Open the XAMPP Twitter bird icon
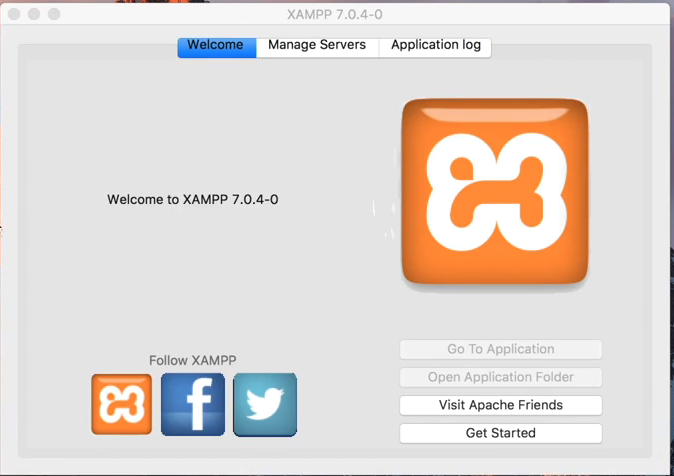Image resolution: width=674 pixels, height=476 pixels. click(x=265, y=404)
